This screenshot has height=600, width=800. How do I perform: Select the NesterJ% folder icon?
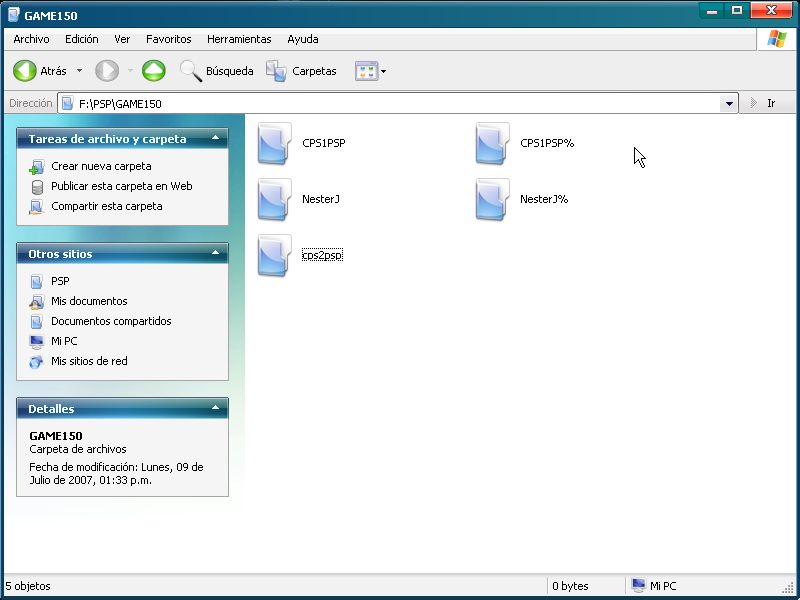coord(492,199)
